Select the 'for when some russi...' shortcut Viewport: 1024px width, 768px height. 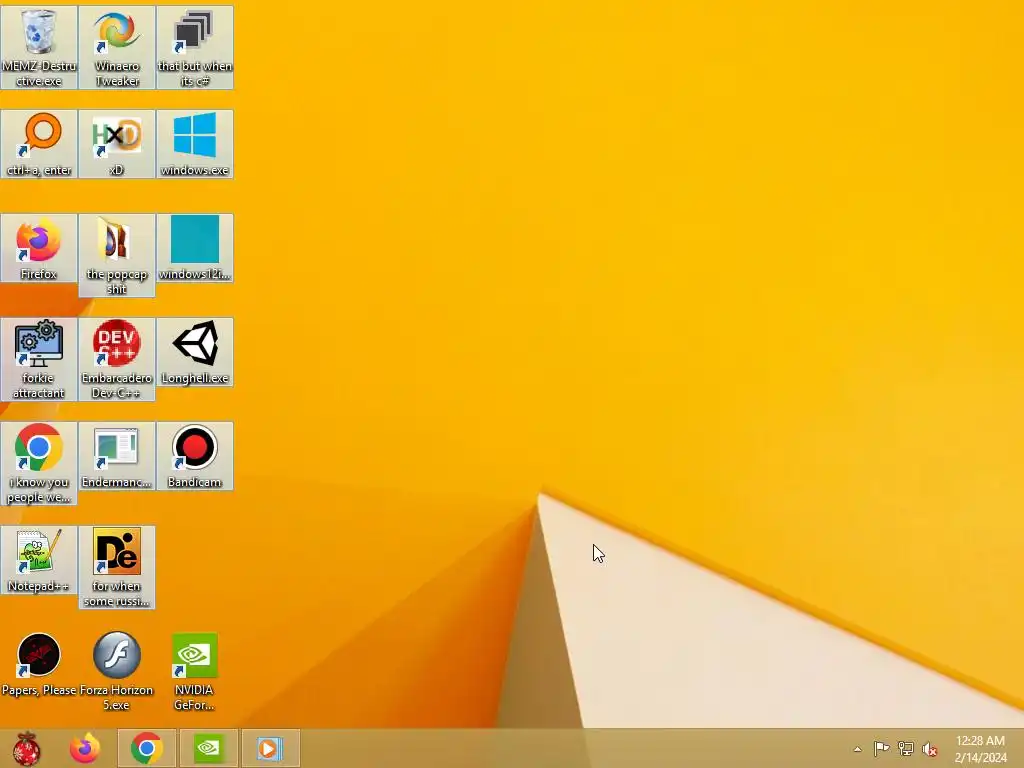[117, 567]
